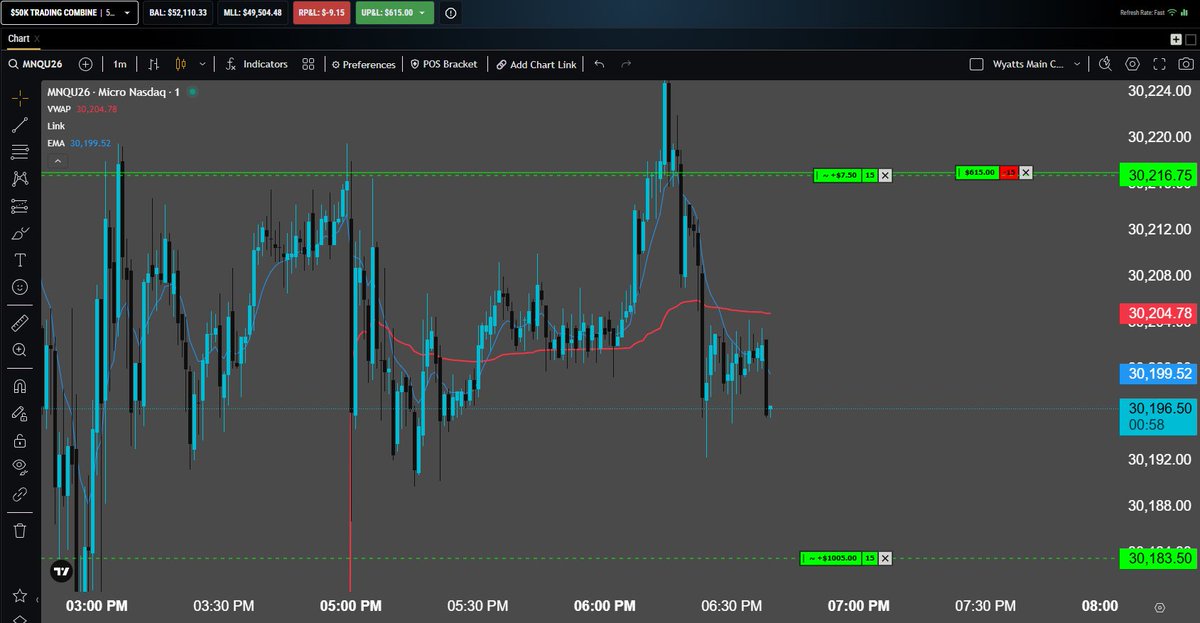
Task: Expand the chart type dropdown arrow
Action: point(203,64)
